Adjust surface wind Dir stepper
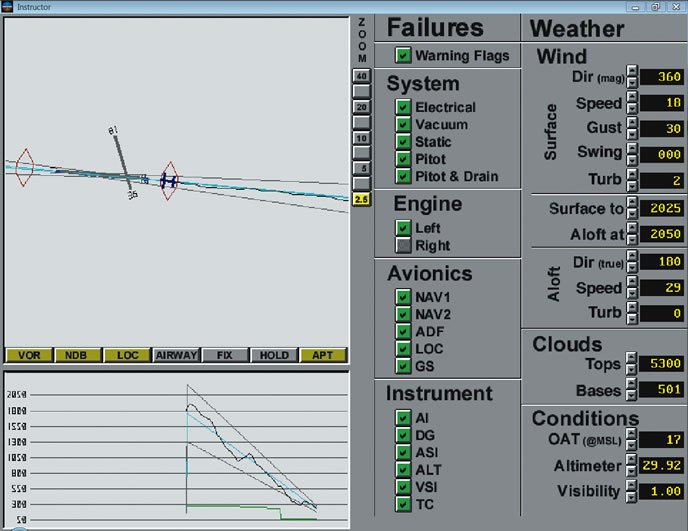 click(631, 77)
